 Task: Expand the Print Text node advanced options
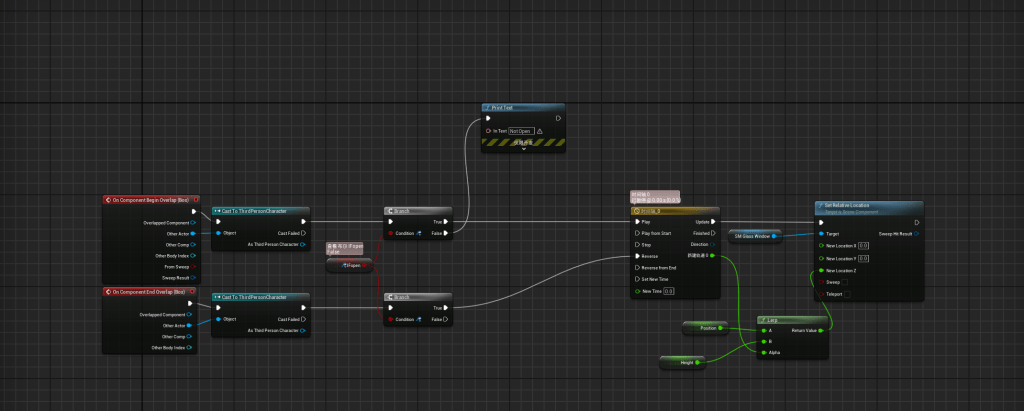click(523, 149)
